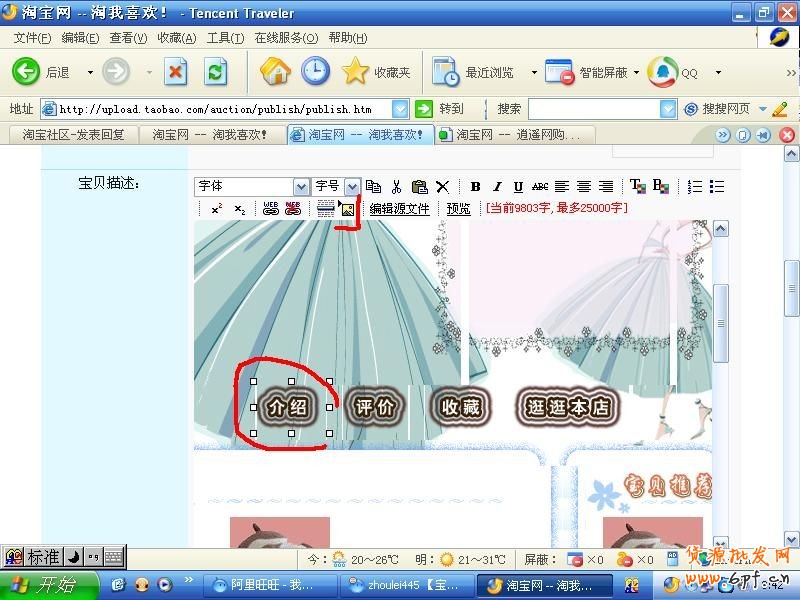The height and width of the screenshot is (600, 800).
Task: Open the 字号 font size dropdown
Action: point(352,187)
